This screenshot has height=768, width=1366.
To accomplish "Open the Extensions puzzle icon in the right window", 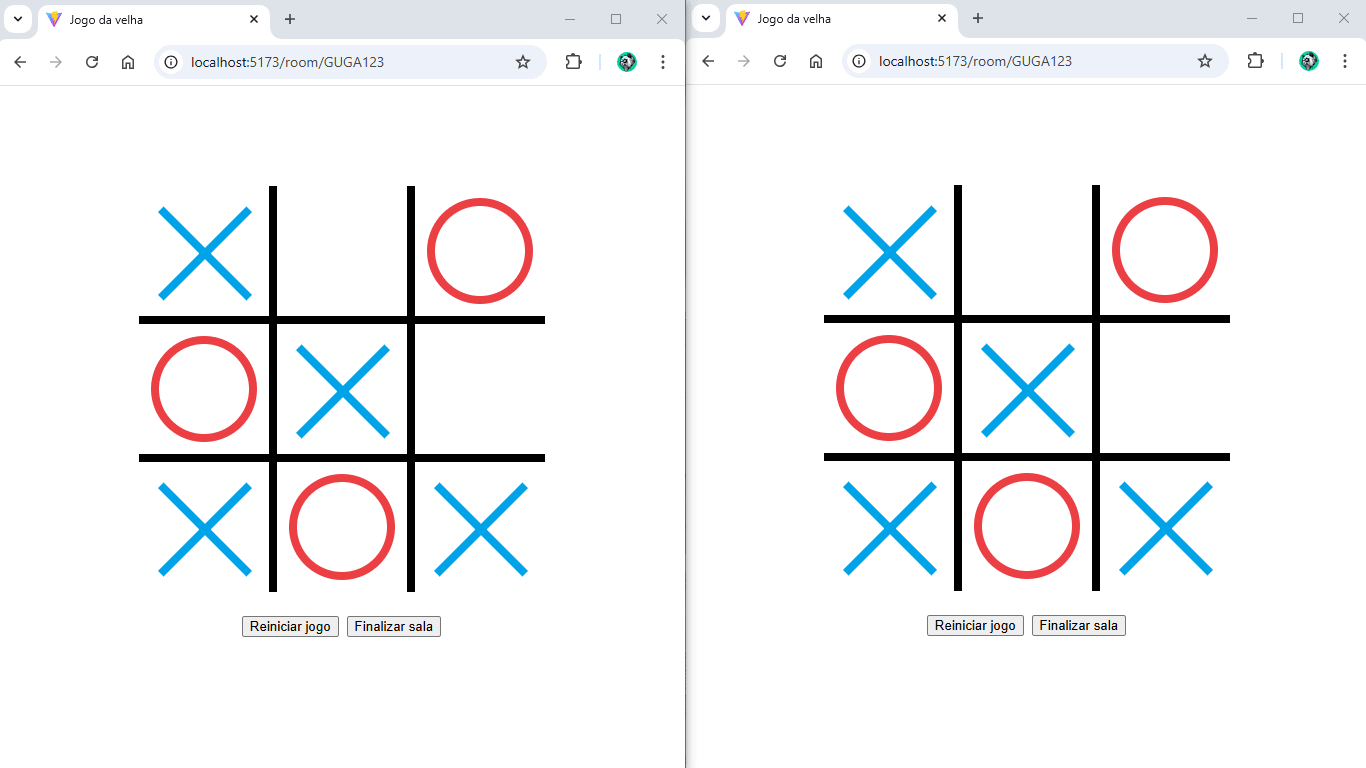I will tap(1255, 62).
